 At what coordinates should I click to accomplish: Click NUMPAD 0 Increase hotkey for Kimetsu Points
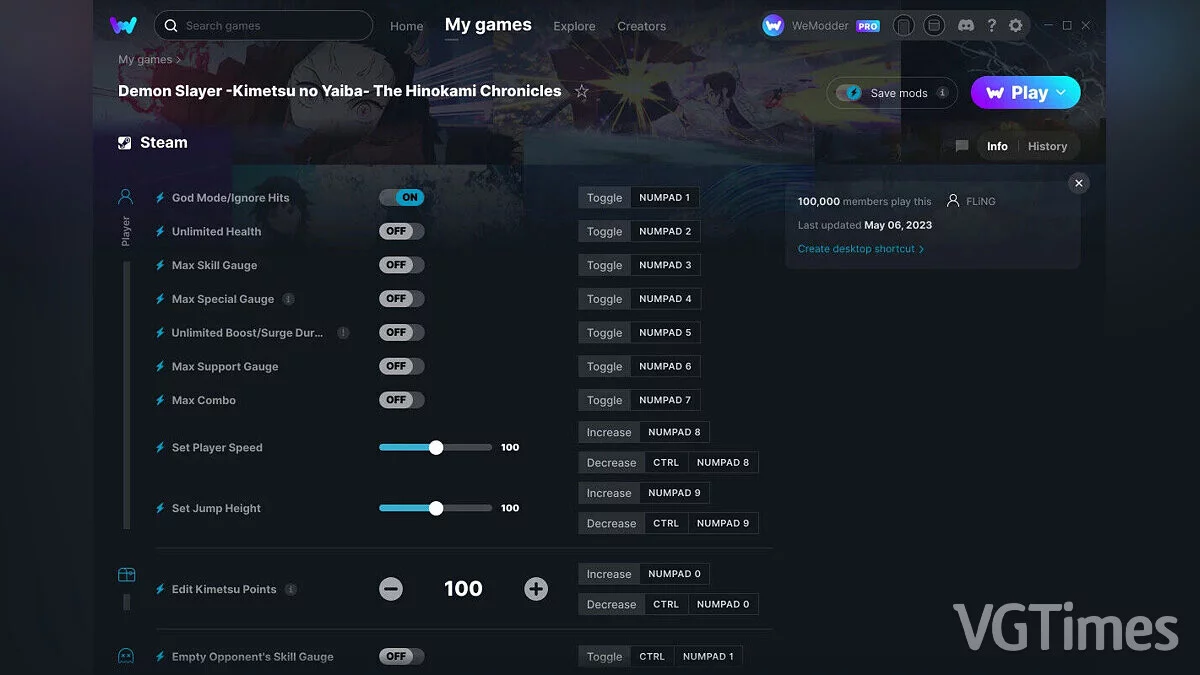pos(674,574)
